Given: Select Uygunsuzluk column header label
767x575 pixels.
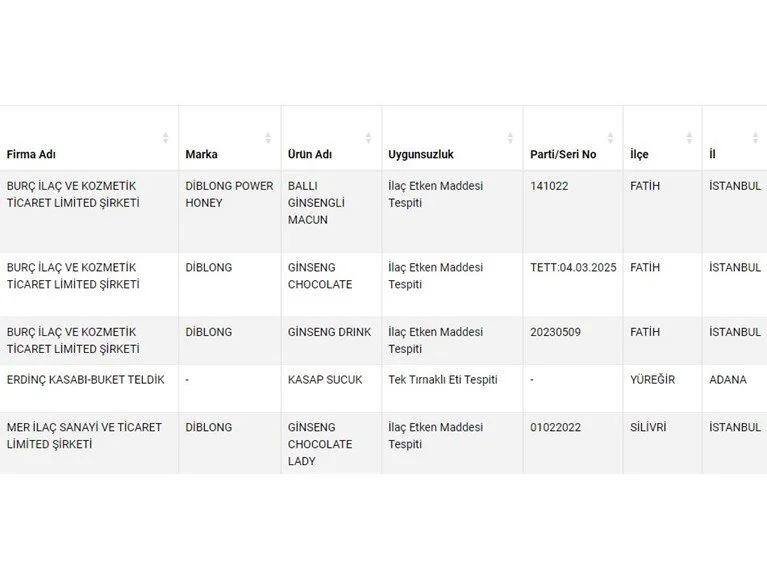Looking at the screenshot, I should 421,155.
